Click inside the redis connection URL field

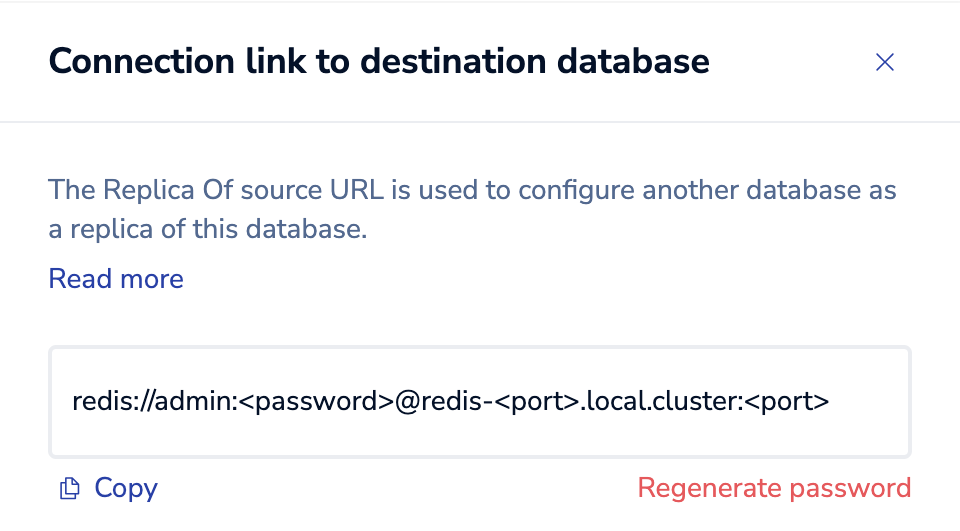tap(480, 402)
